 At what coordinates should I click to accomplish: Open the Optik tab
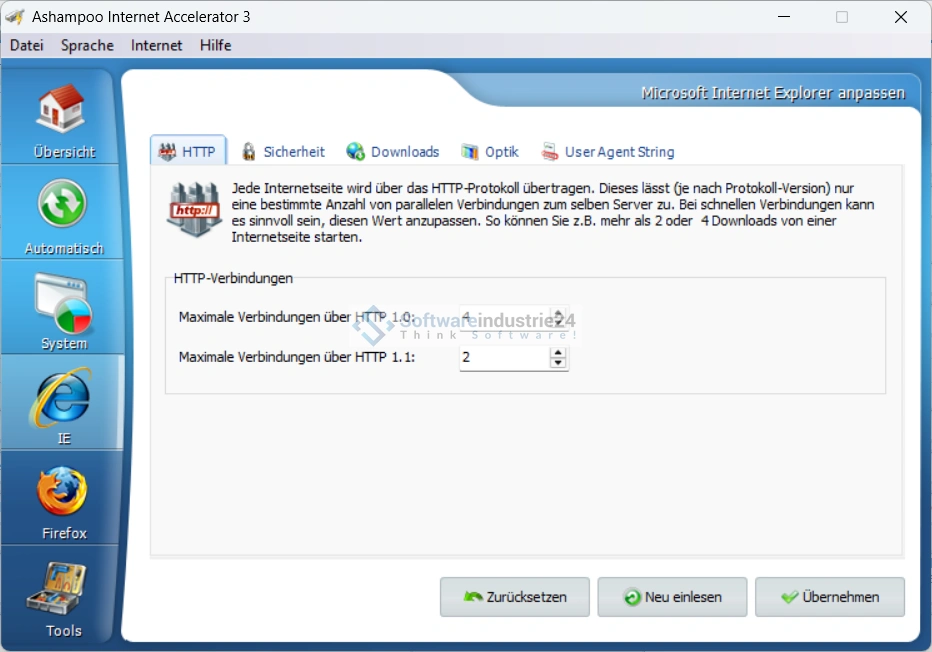[490, 152]
